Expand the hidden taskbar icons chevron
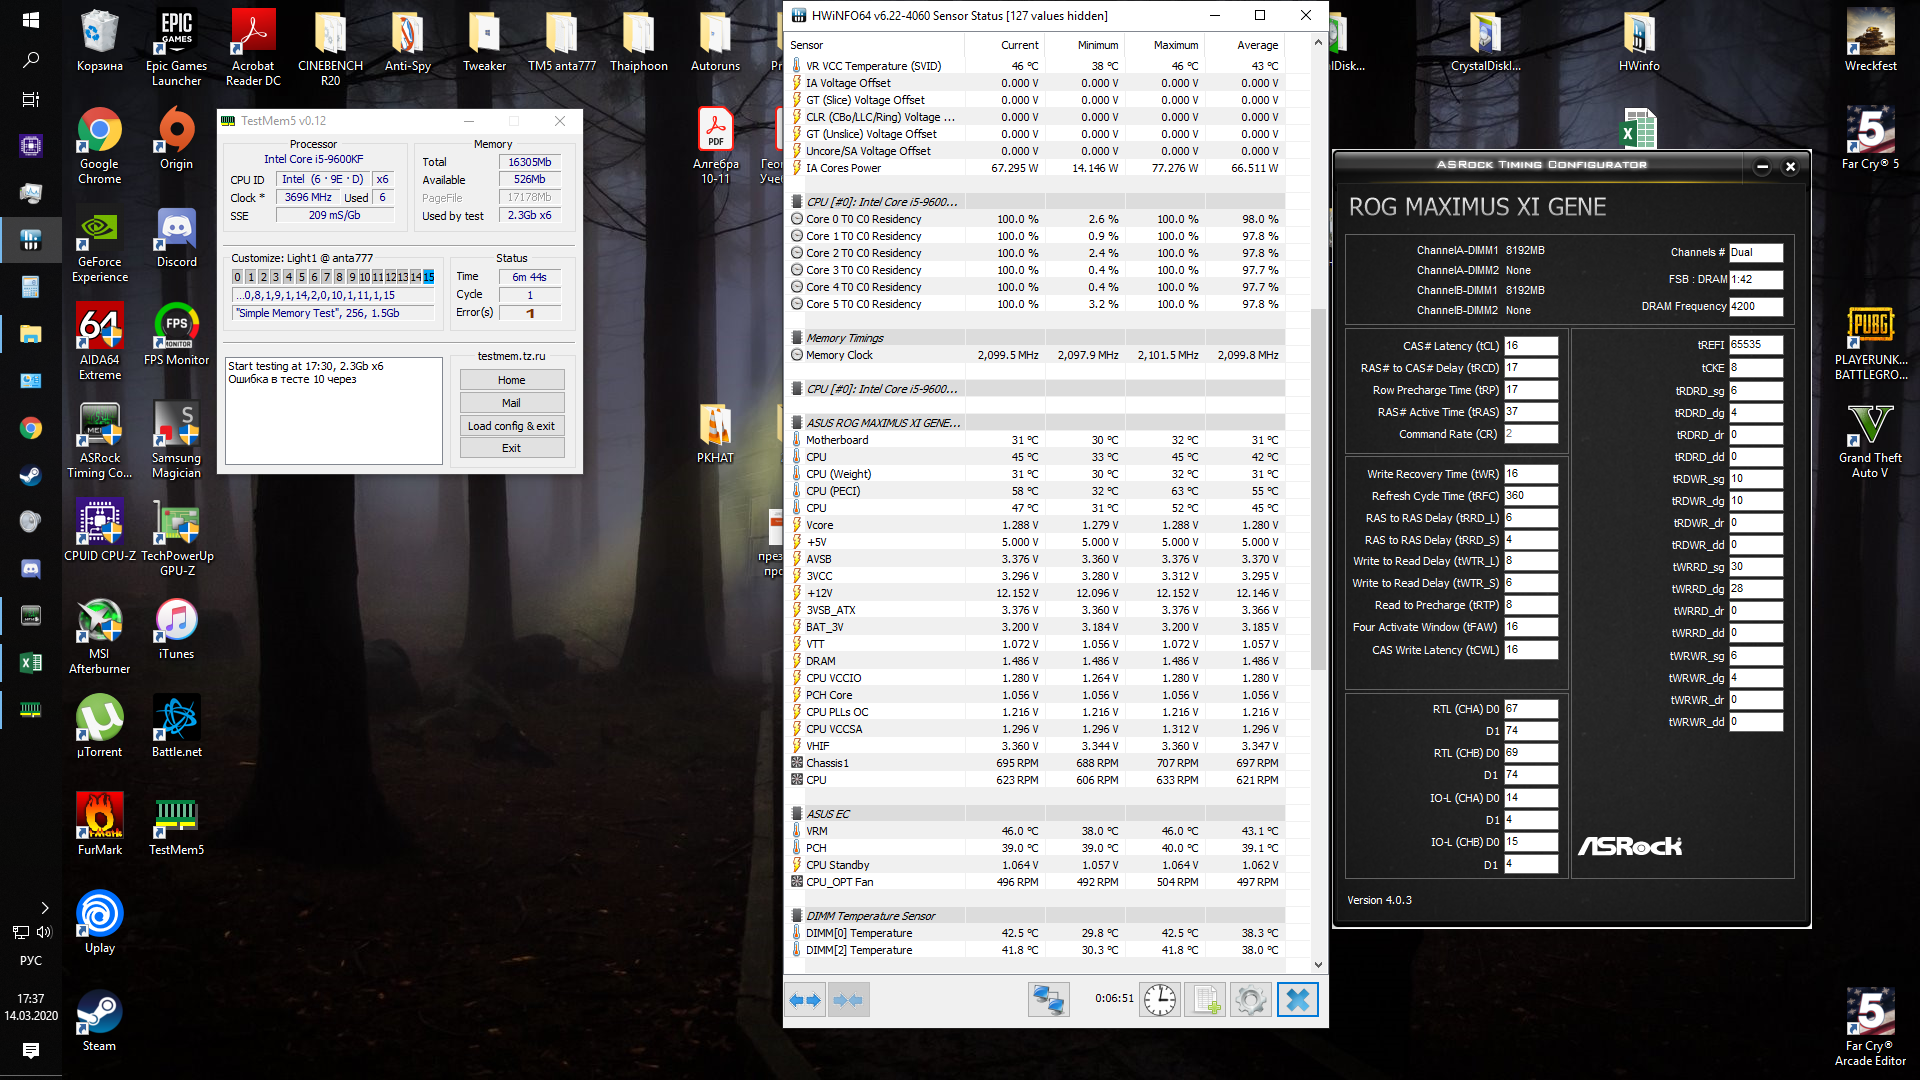1920x1080 pixels. pos(45,908)
